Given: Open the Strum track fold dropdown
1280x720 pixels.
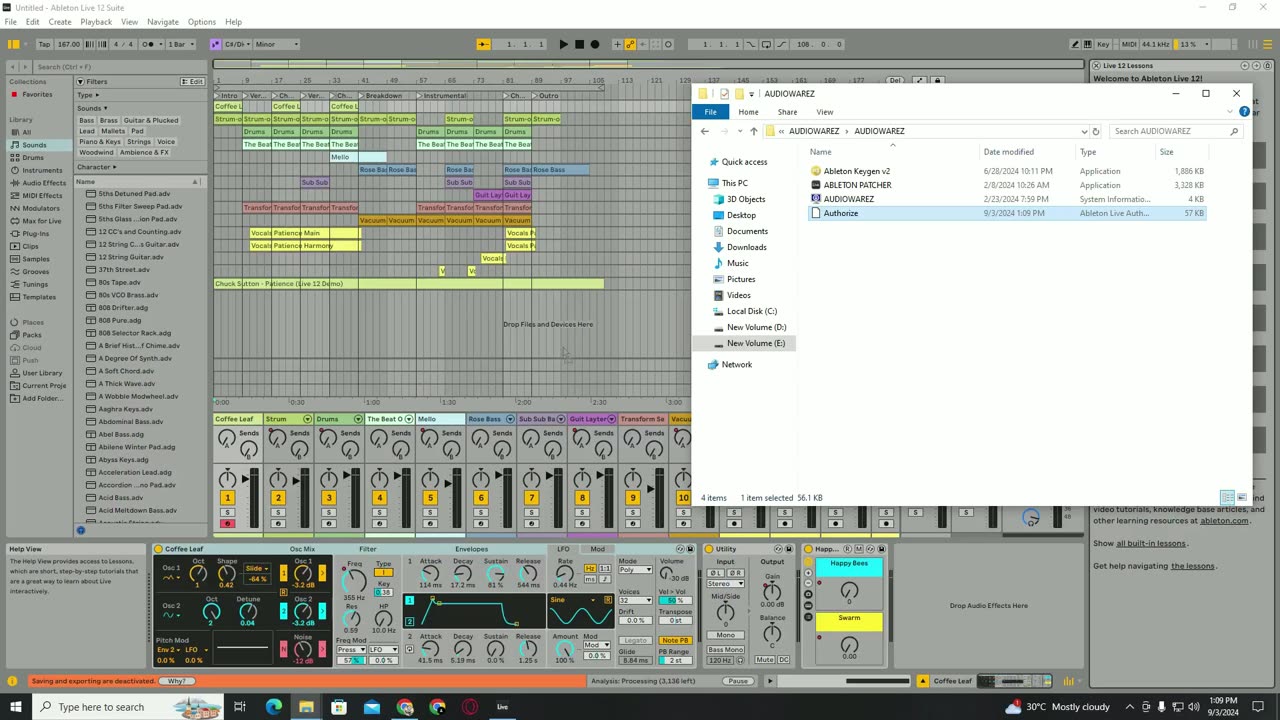Looking at the screenshot, I should (307, 419).
